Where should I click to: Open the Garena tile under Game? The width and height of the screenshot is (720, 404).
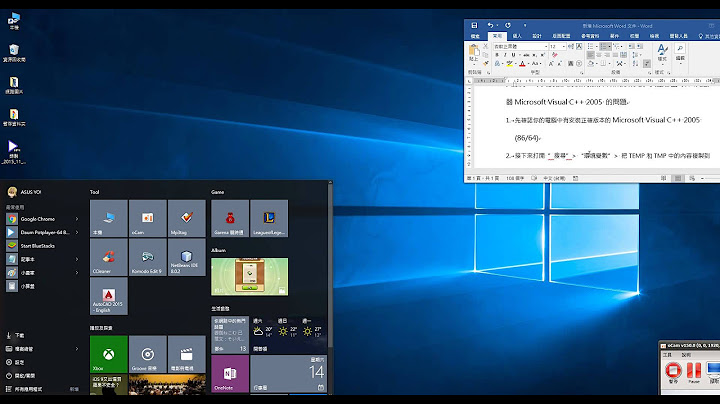click(x=230, y=219)
